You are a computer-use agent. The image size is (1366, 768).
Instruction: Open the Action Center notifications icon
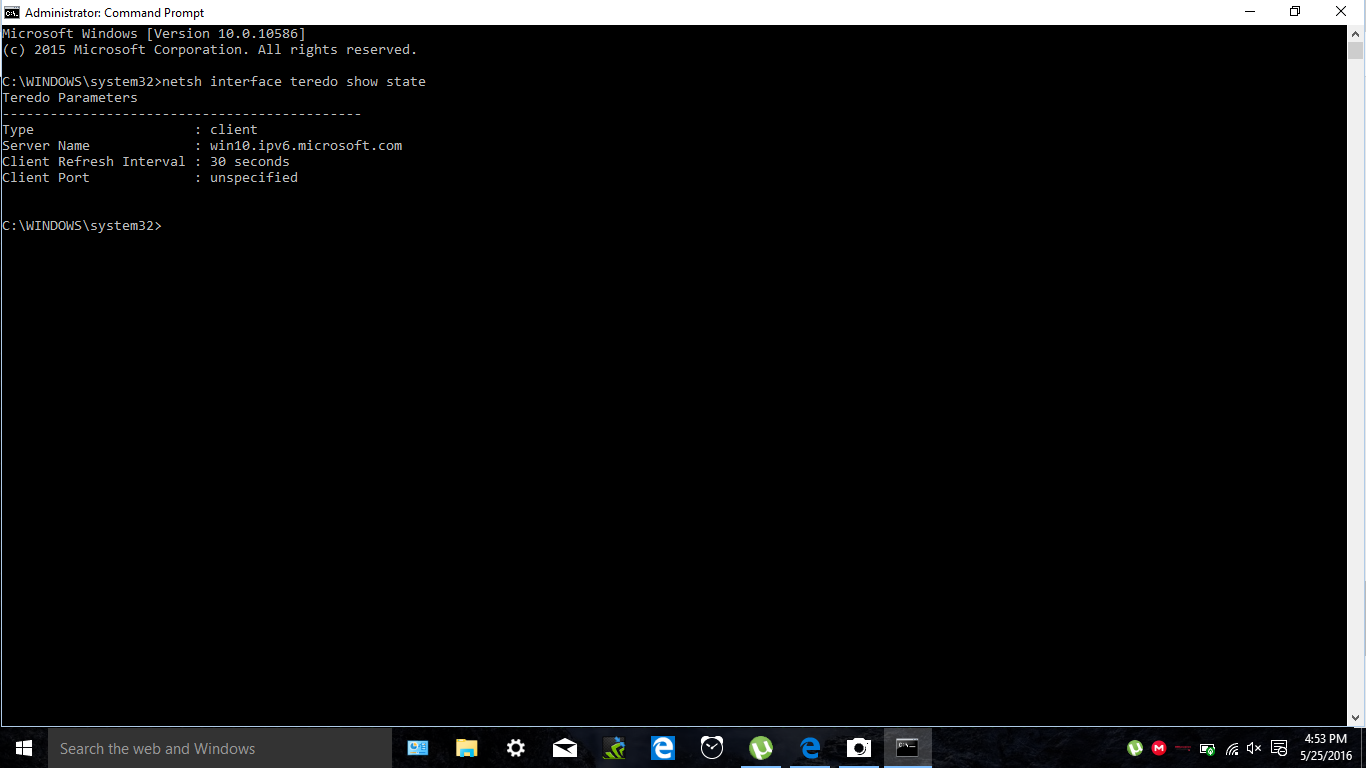pos(1278,748)
